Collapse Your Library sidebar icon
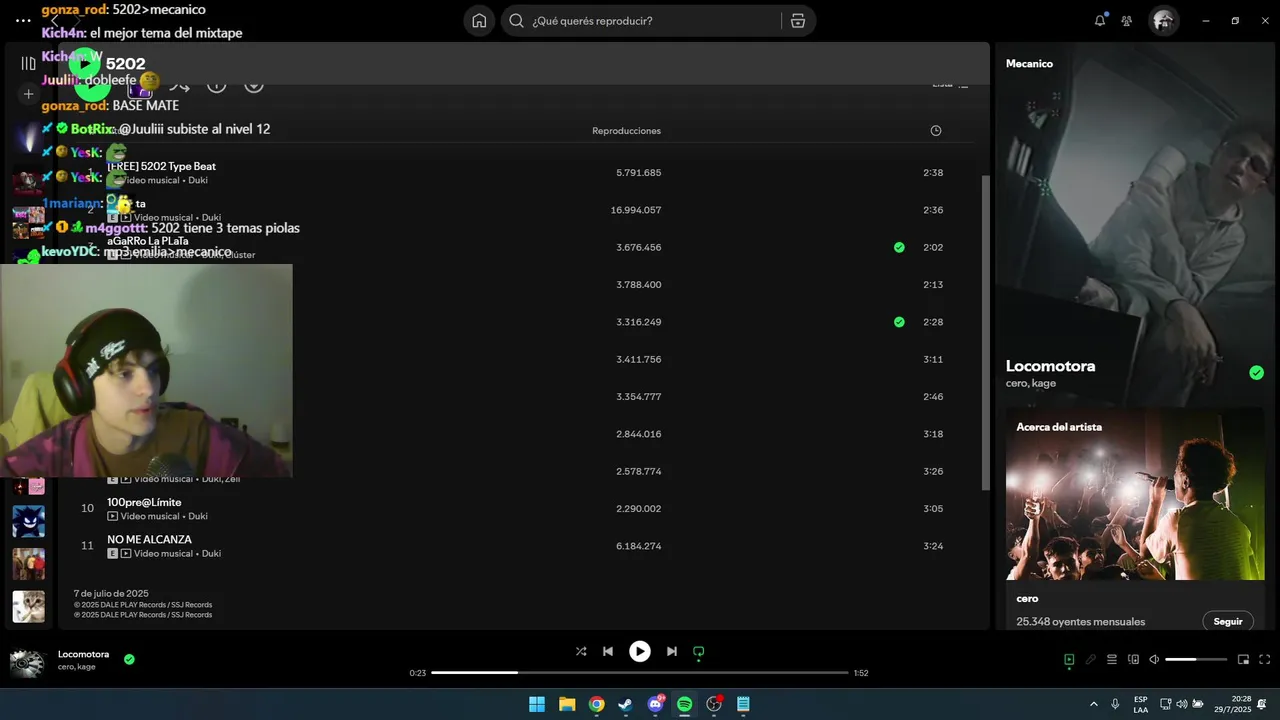1280x720 pixels. click(28, 63)
